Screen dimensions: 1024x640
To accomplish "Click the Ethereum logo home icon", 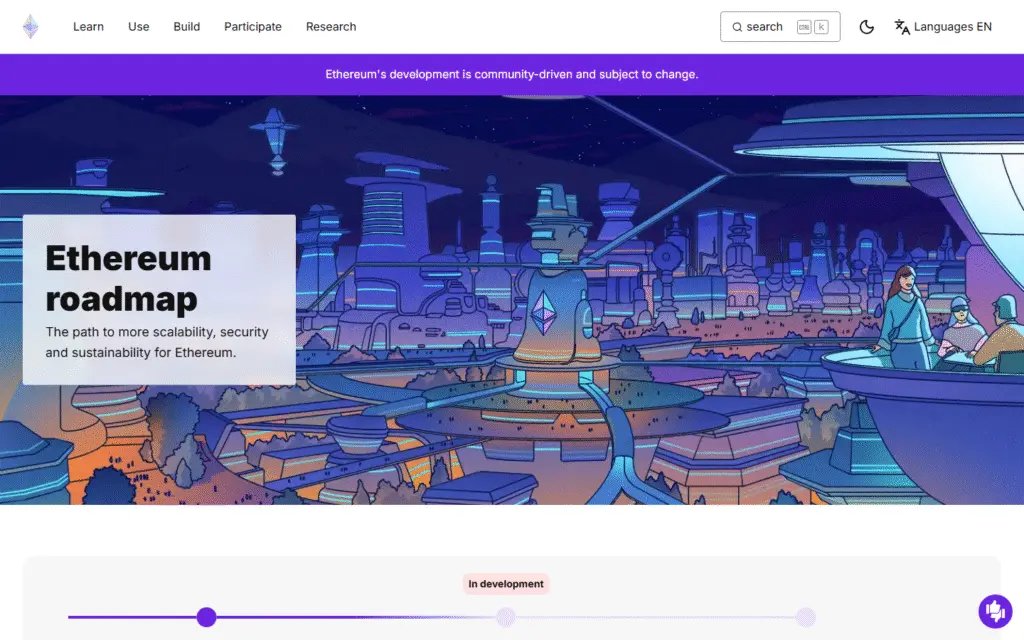I will pyautogui.click(x=31, y=27).
